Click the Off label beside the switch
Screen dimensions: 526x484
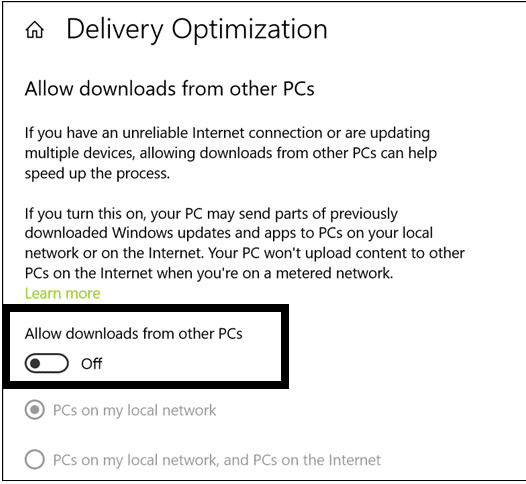click(x=92, y=364)
